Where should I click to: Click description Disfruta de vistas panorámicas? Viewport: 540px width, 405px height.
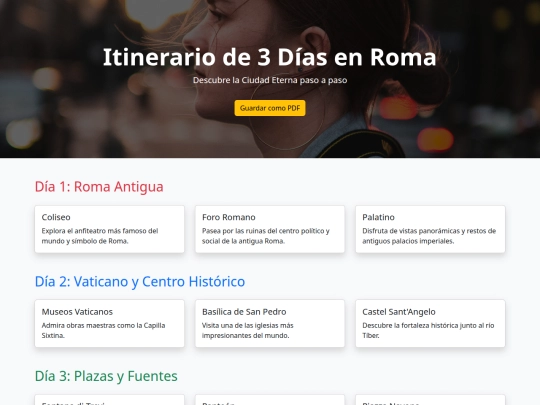[429, 236]
